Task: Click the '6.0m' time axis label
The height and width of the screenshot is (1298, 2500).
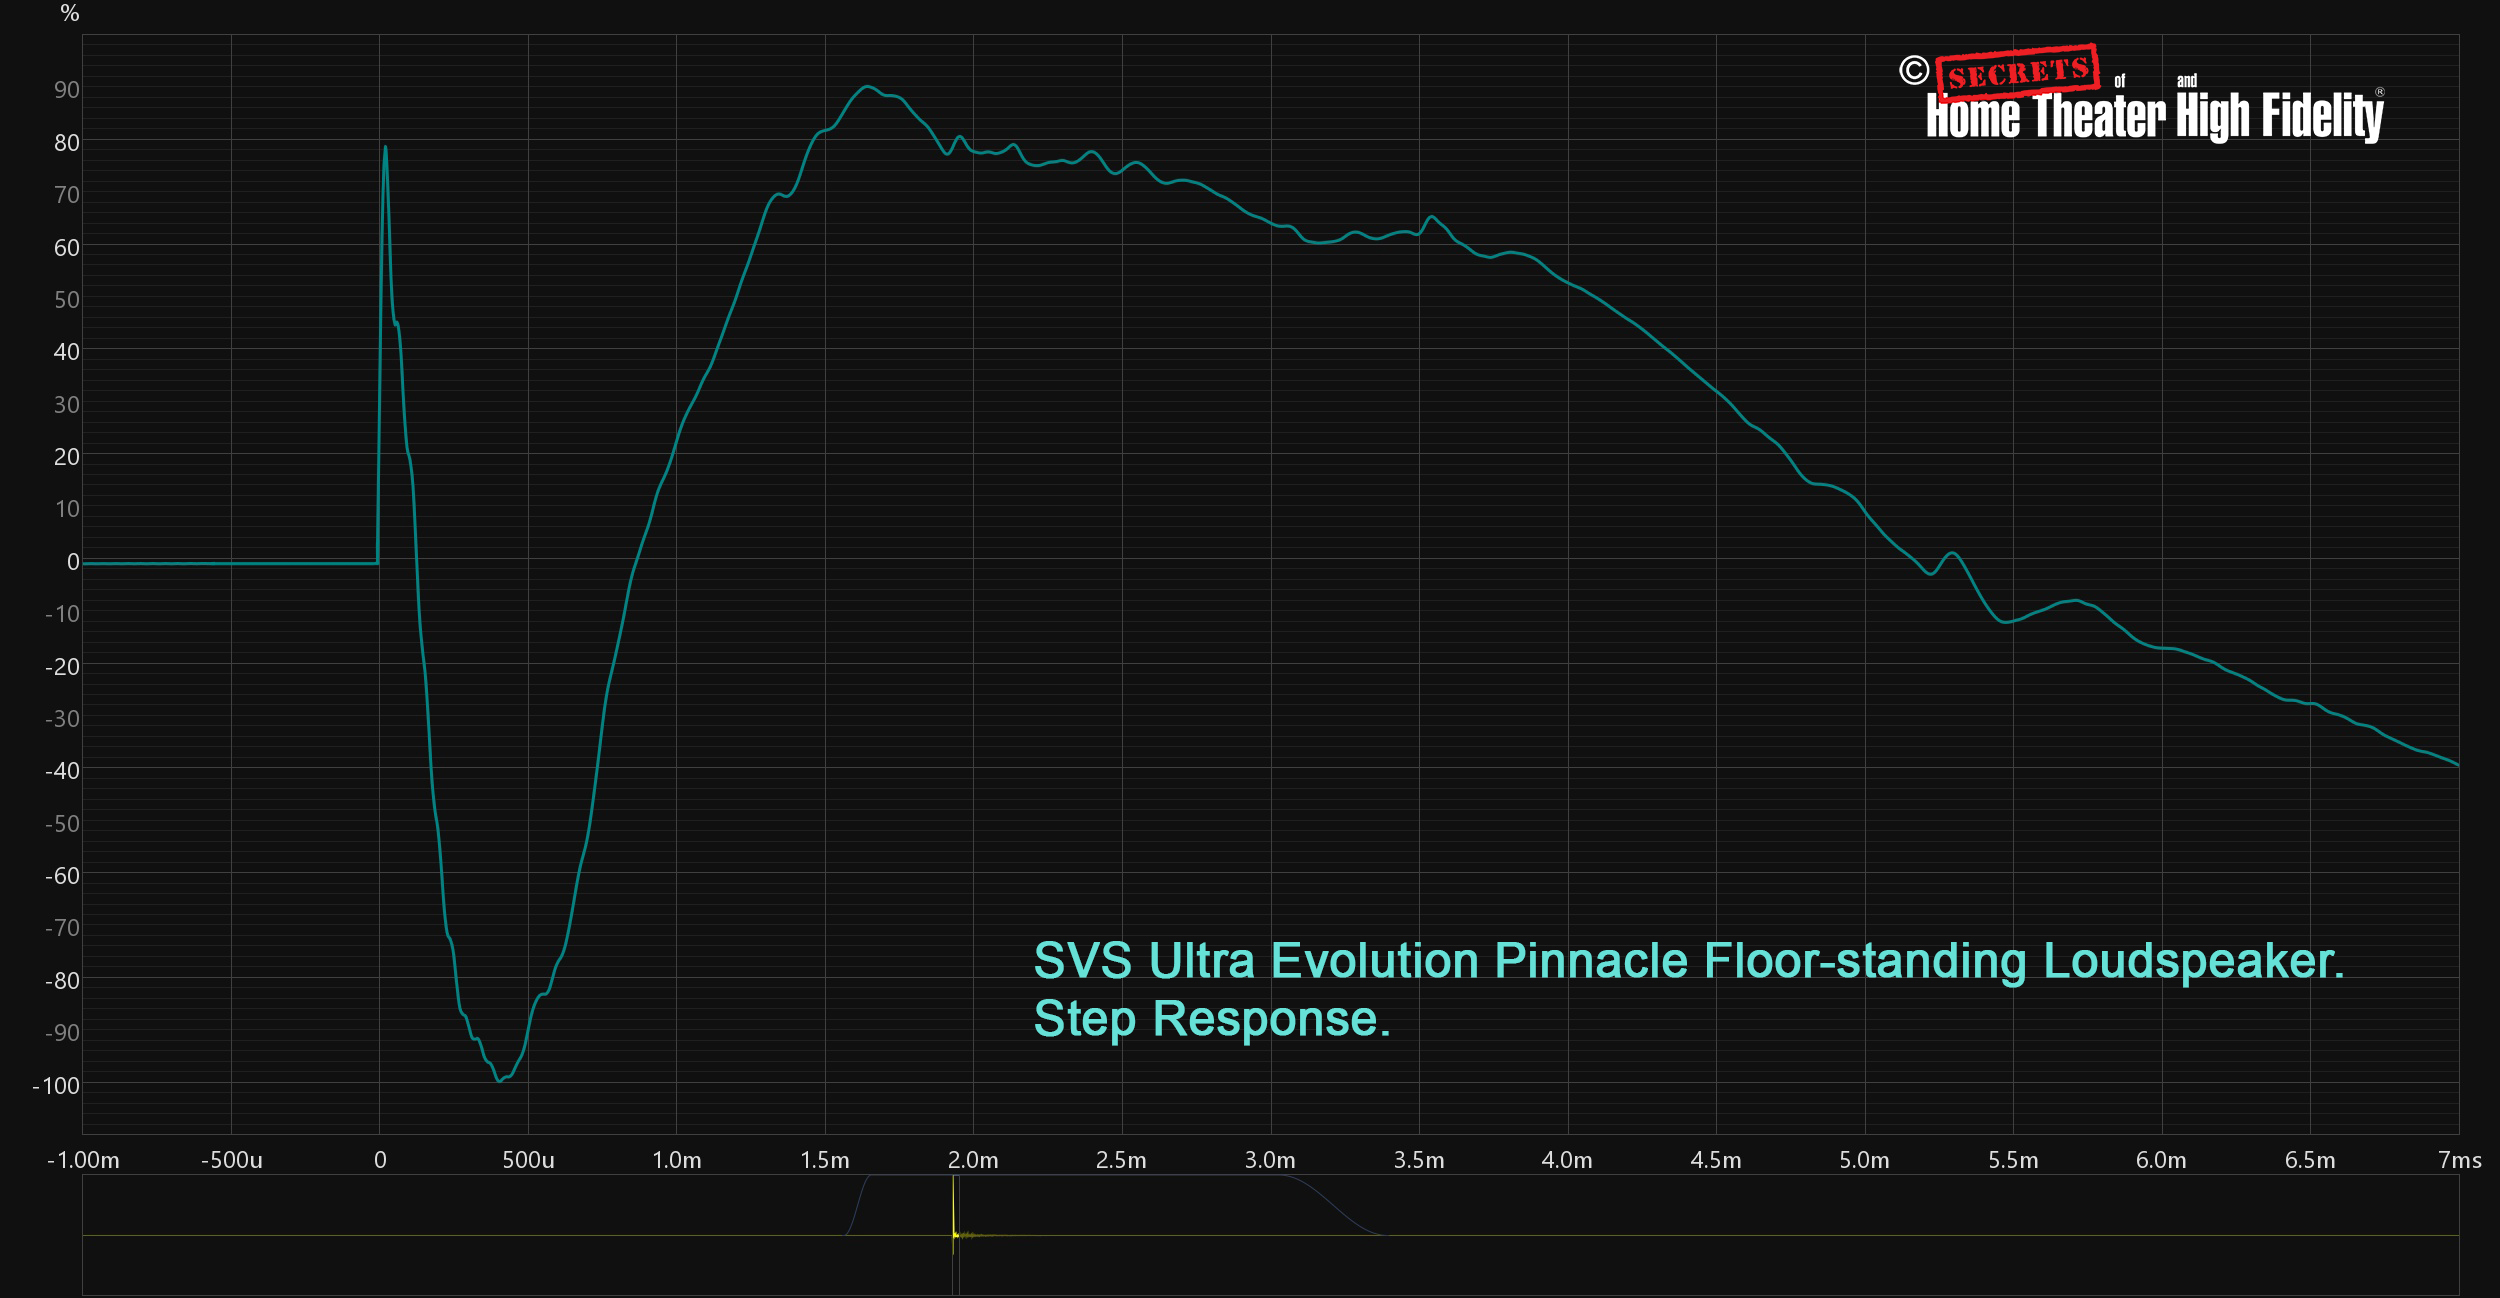Action: click(2161, 1160)
